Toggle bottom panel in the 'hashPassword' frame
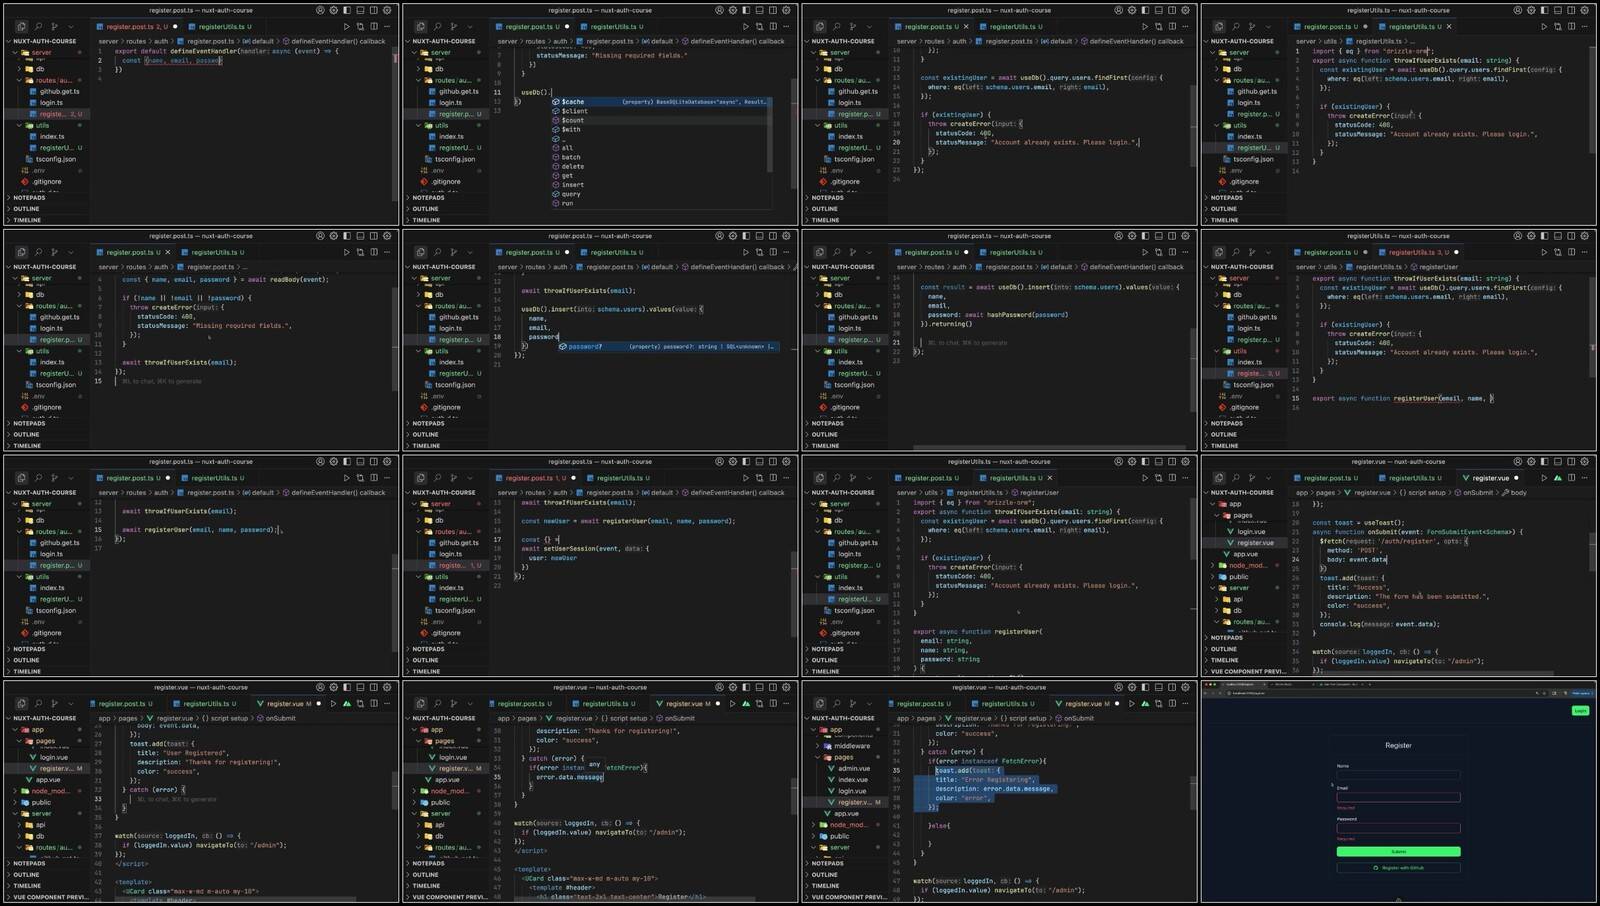 tap(1159, 236)
